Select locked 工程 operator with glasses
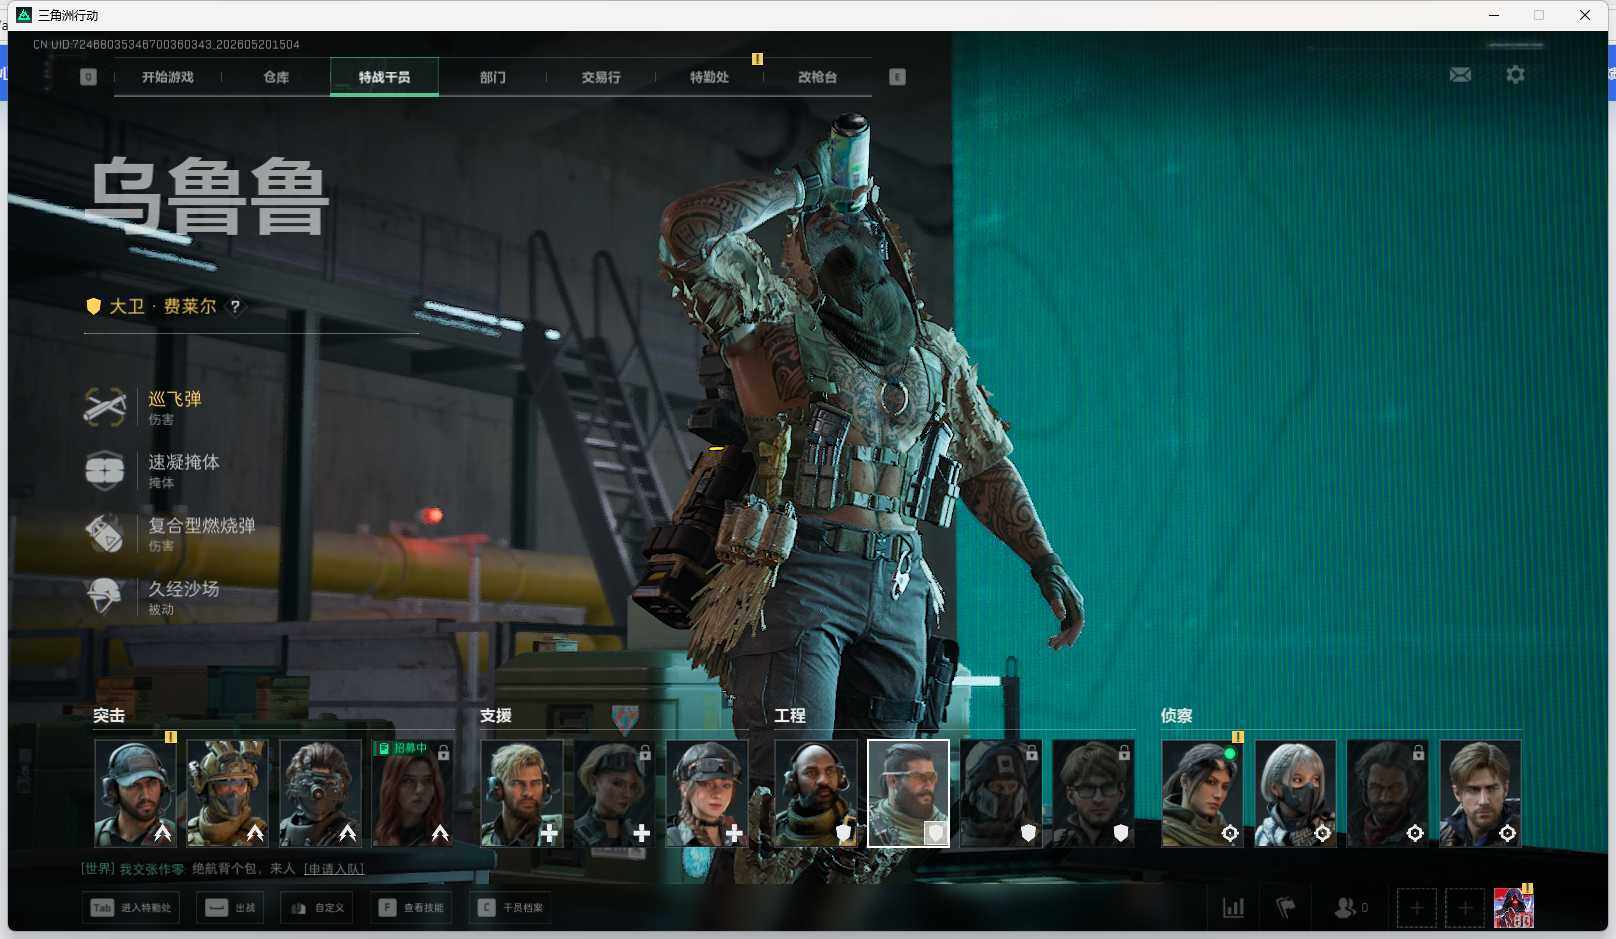This screenshot has width=1616, height=939. pyautogui.click(x=1093, y=793)
